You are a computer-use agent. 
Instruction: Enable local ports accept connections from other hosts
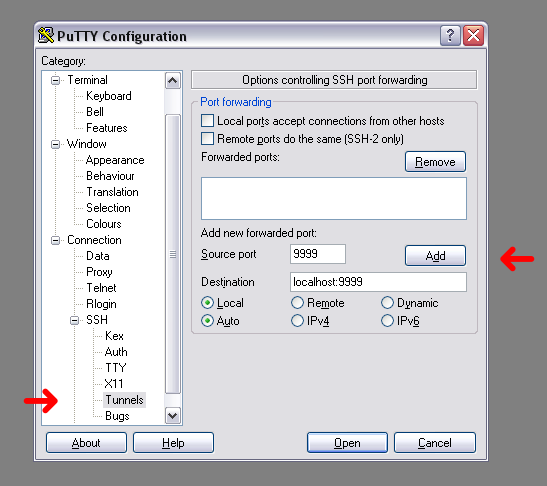point(207,121)
